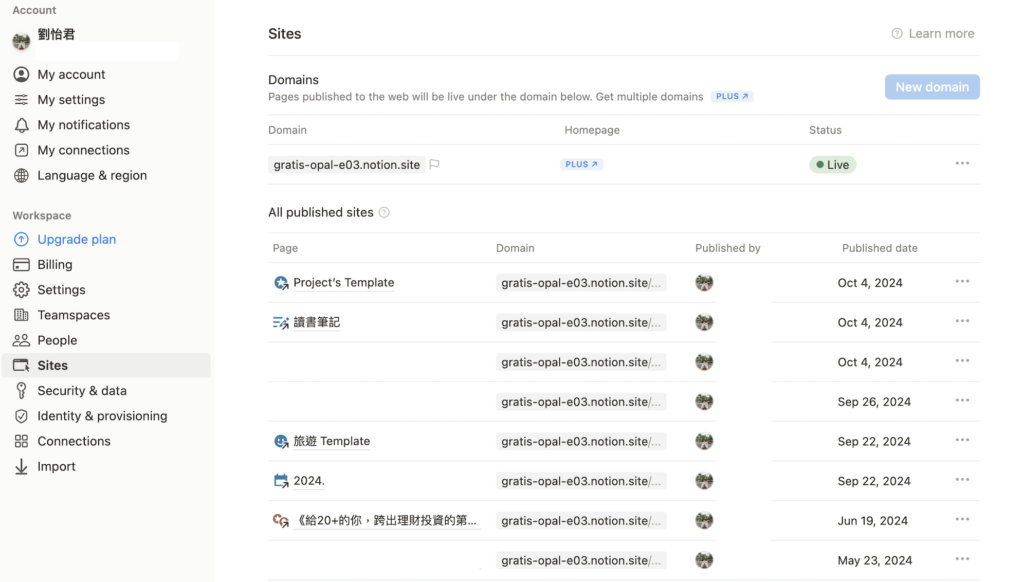Click the help icon next to All published sites
The image size is (1024, 582).
point(384,213)
